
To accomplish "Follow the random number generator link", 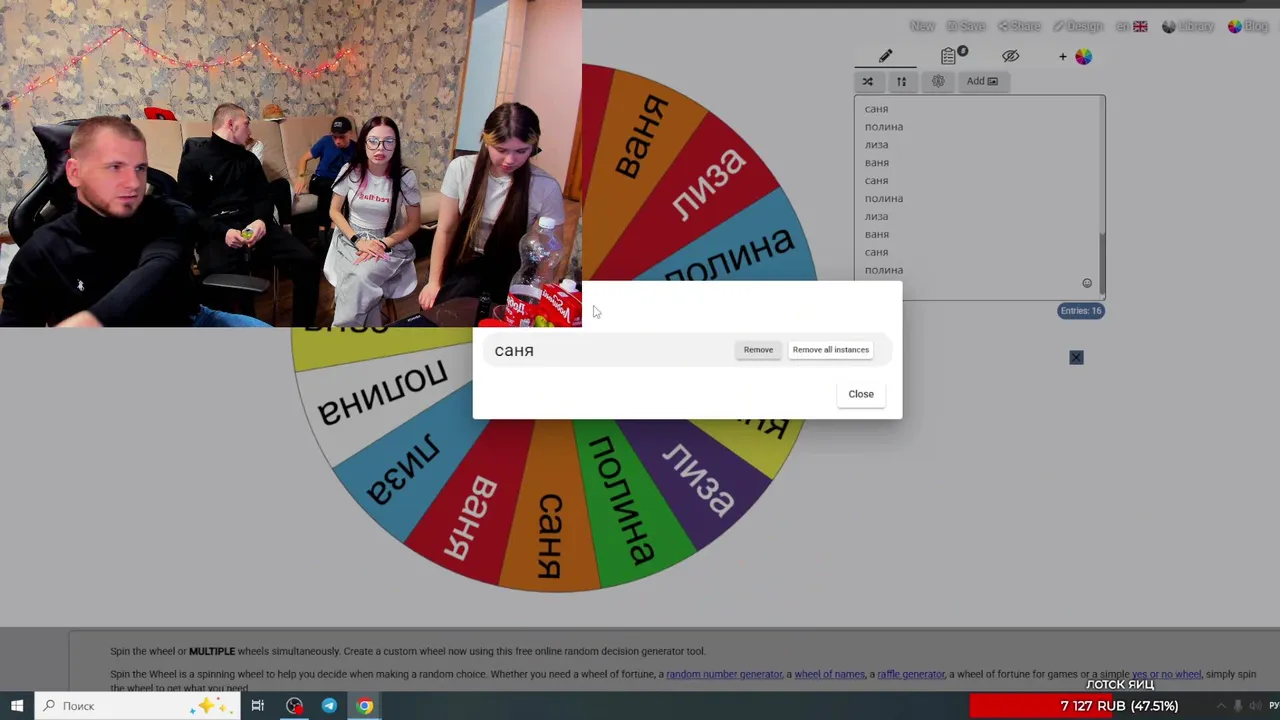I will coord(724,674).
